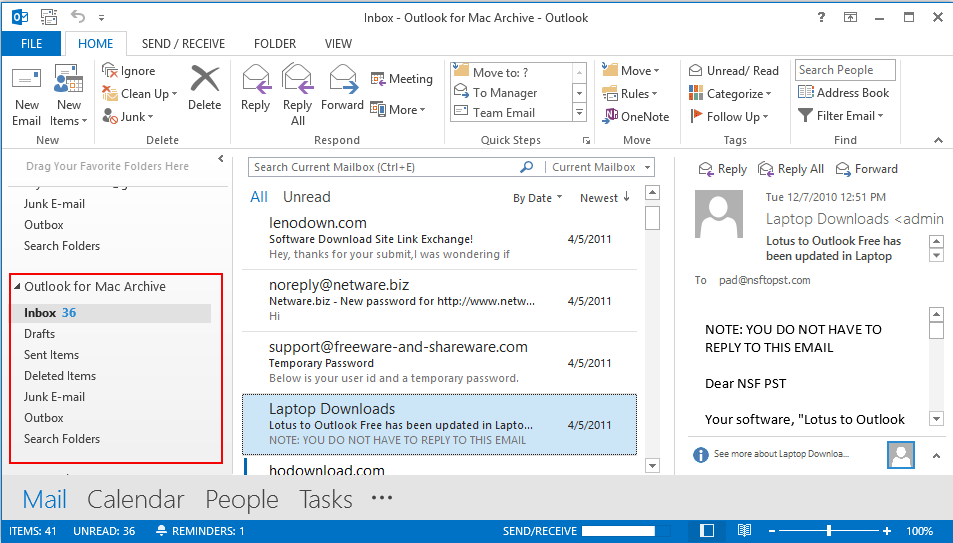Open Outlook Help question mark
This screenshot has height=543, width=953.
pos(822,17)
